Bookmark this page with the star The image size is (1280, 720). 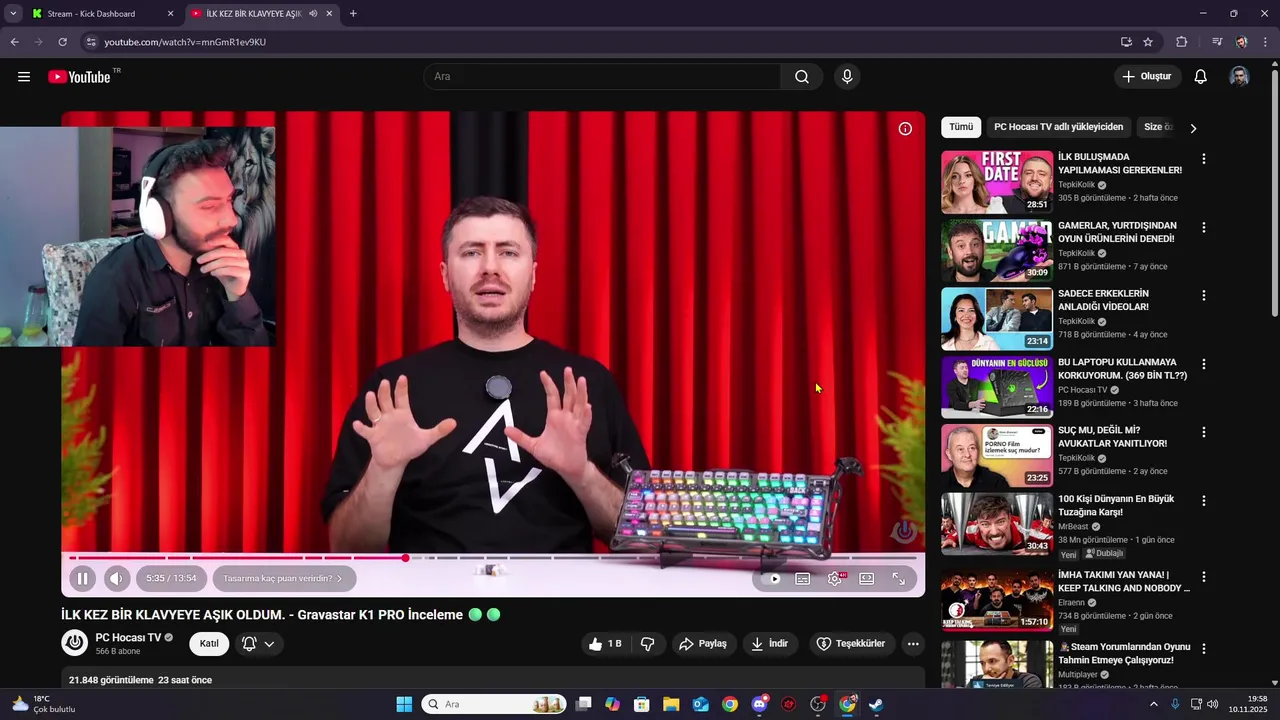pyautogui.click(x=1148, y=42)
